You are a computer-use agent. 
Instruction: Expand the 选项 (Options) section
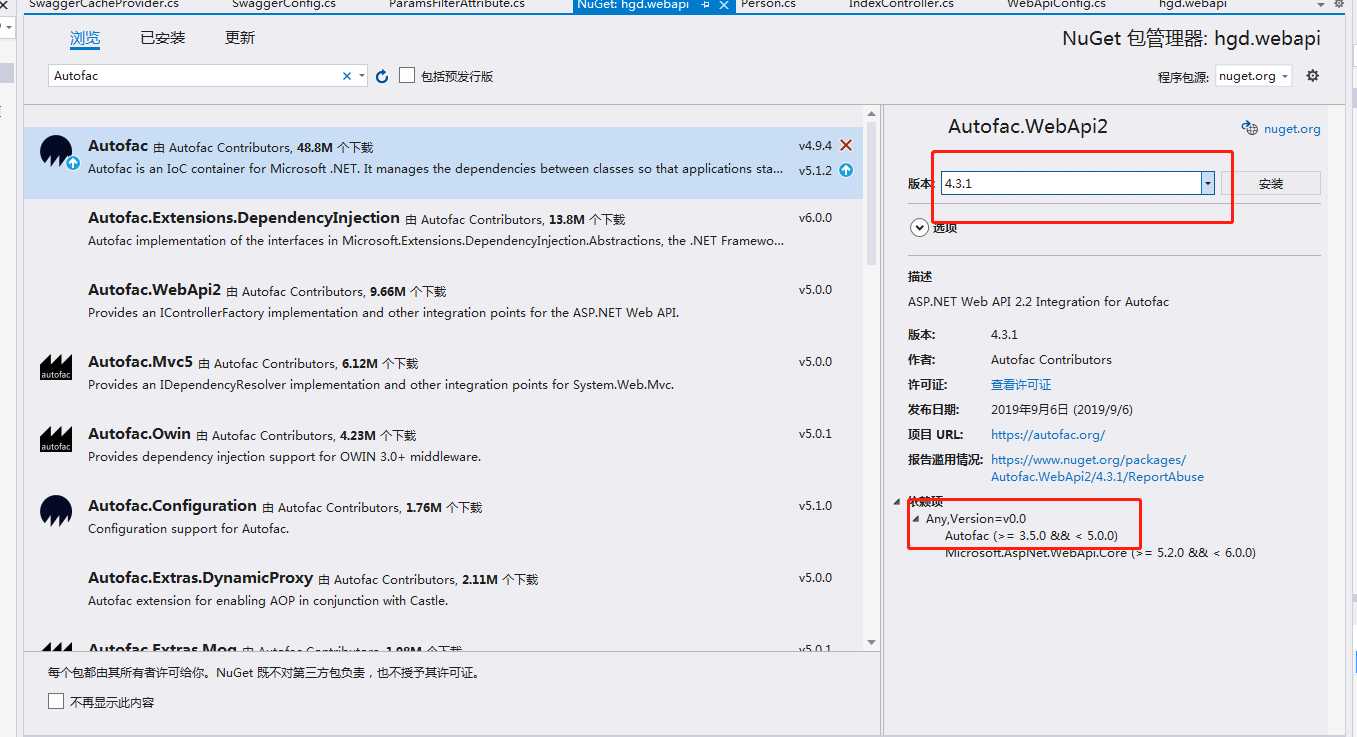click(x=919, y=227)
